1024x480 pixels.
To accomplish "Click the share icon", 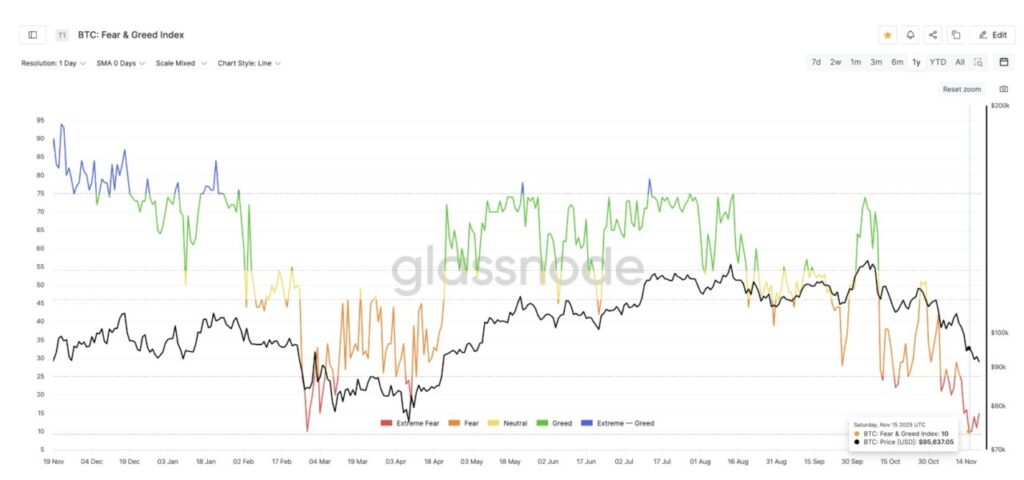I will click(x=933, y=35).
